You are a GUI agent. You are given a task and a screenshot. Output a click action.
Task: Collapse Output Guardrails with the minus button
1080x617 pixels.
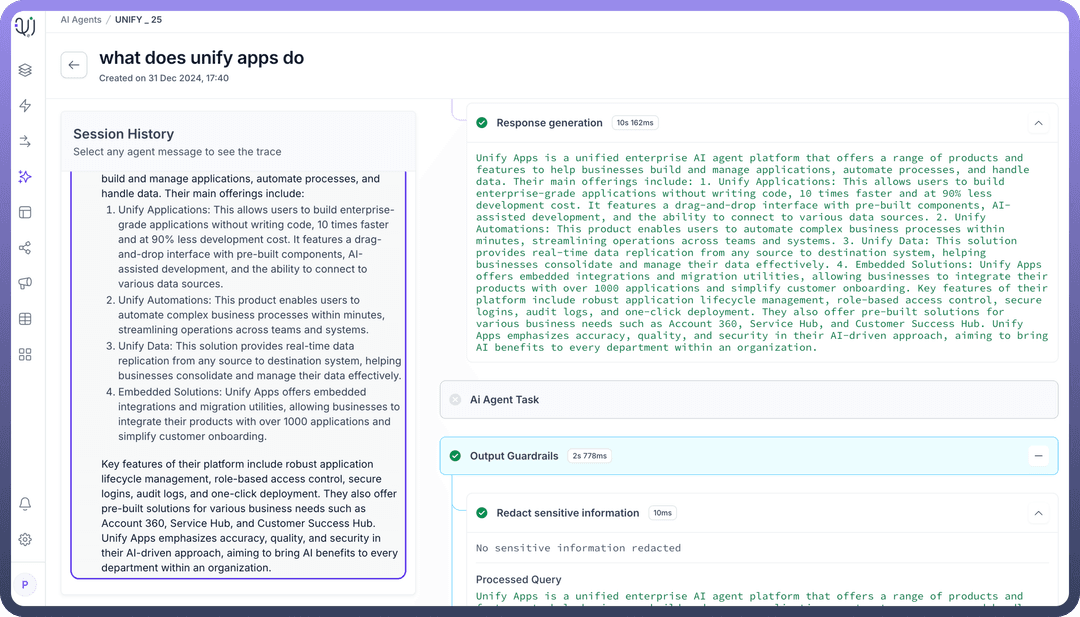point(1038,456)
